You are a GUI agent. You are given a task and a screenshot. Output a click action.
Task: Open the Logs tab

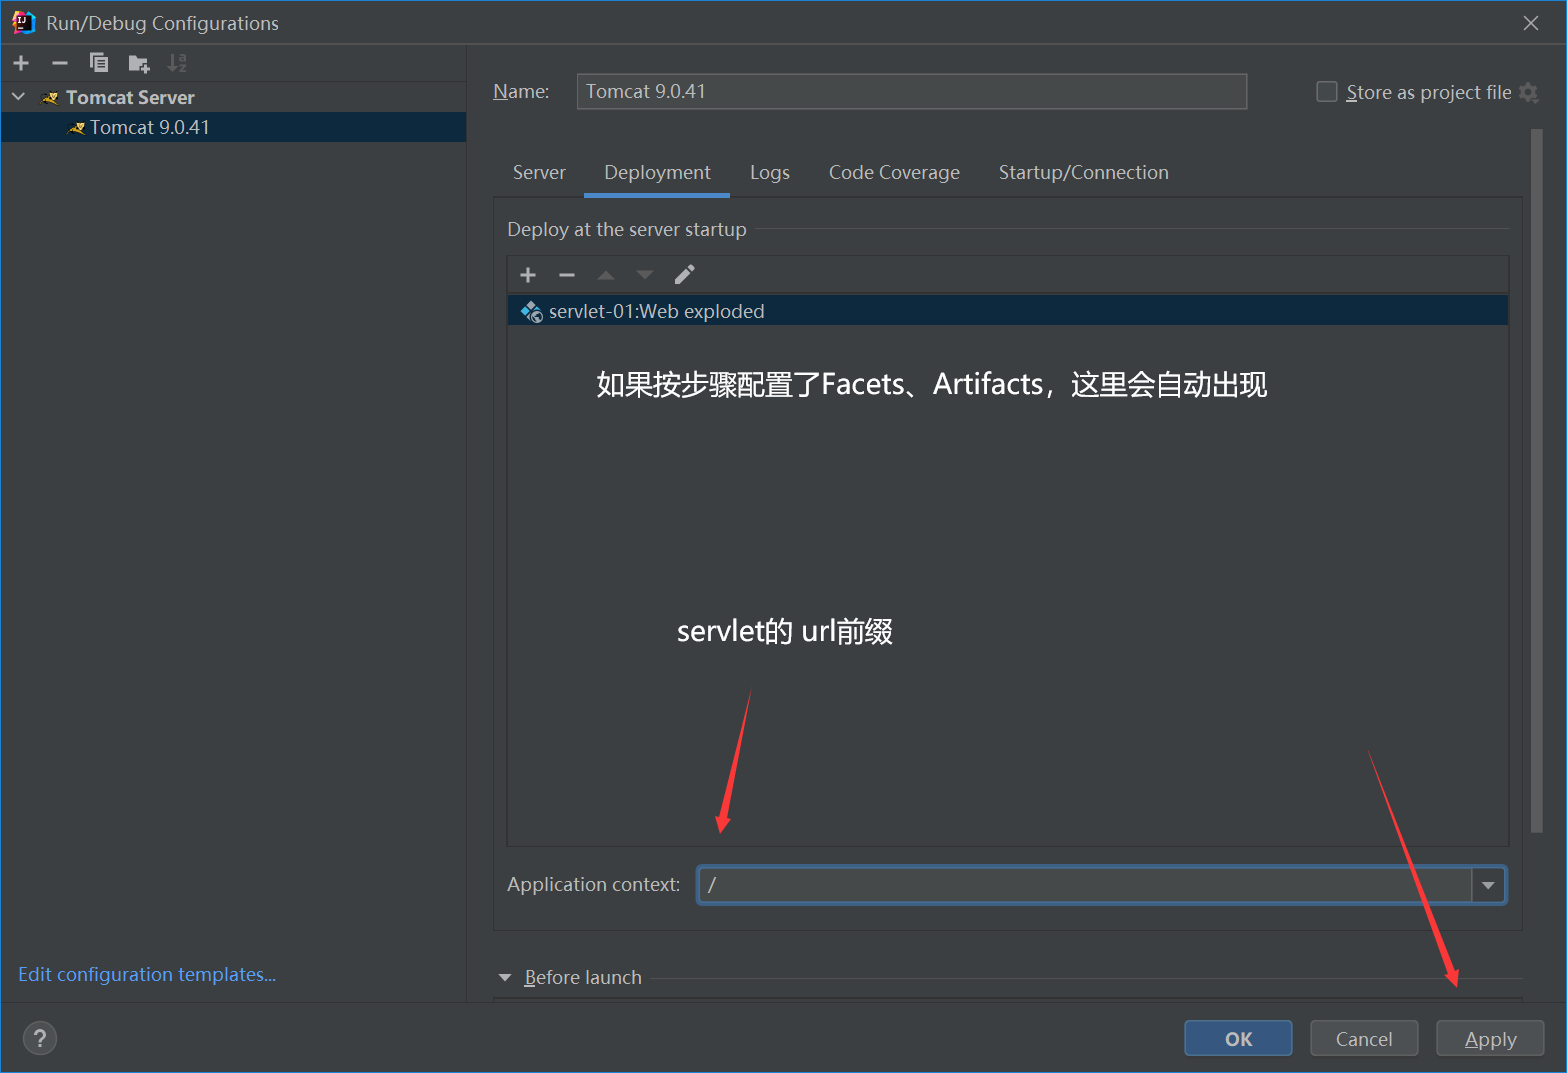770,172
